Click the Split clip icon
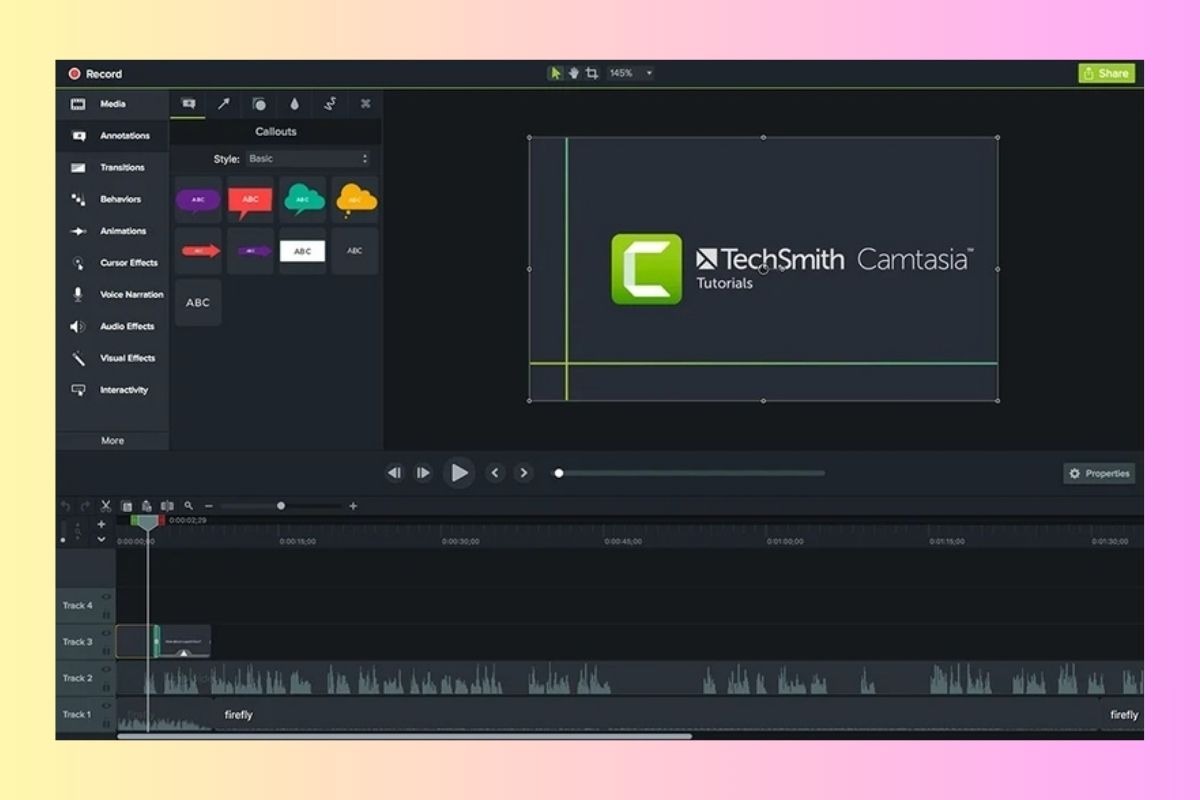1200x800 pixels. [167, 506]
